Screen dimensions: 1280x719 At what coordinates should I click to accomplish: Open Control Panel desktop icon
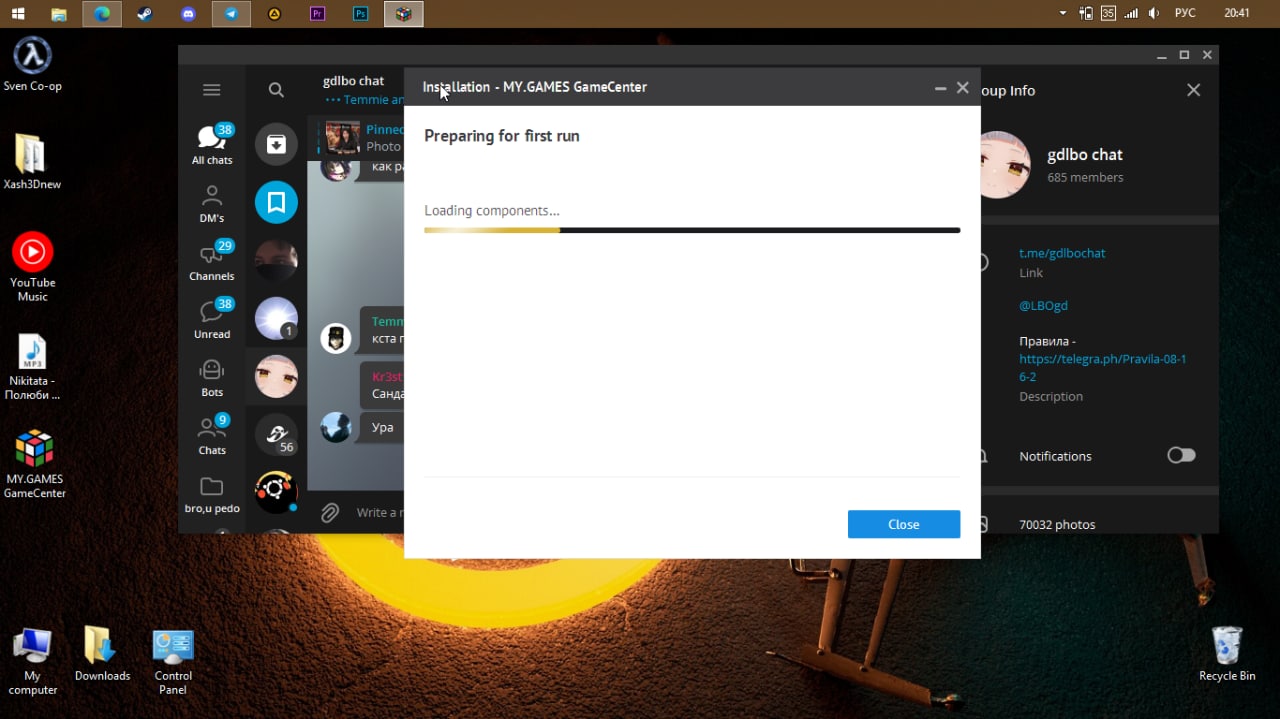173,662
